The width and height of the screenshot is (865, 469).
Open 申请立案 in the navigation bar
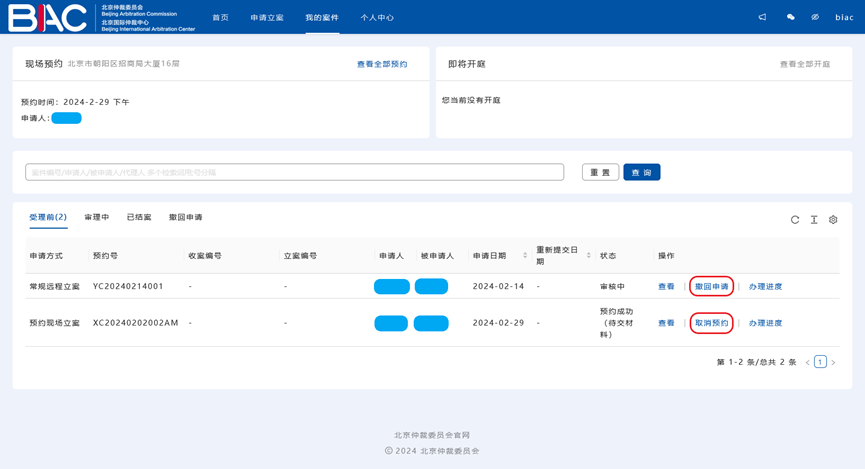(267, 17)
